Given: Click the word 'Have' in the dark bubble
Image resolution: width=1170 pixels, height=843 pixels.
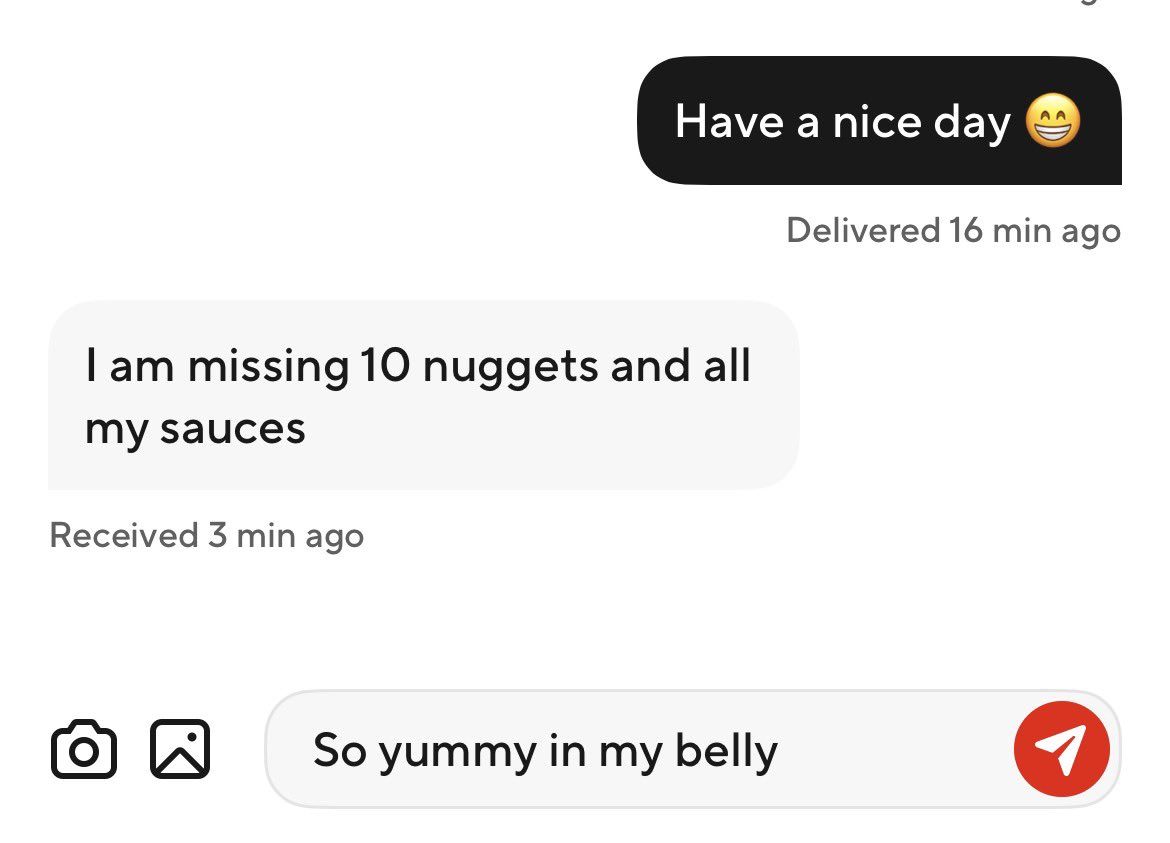Looking at the screenshot, I should (729, 121).
